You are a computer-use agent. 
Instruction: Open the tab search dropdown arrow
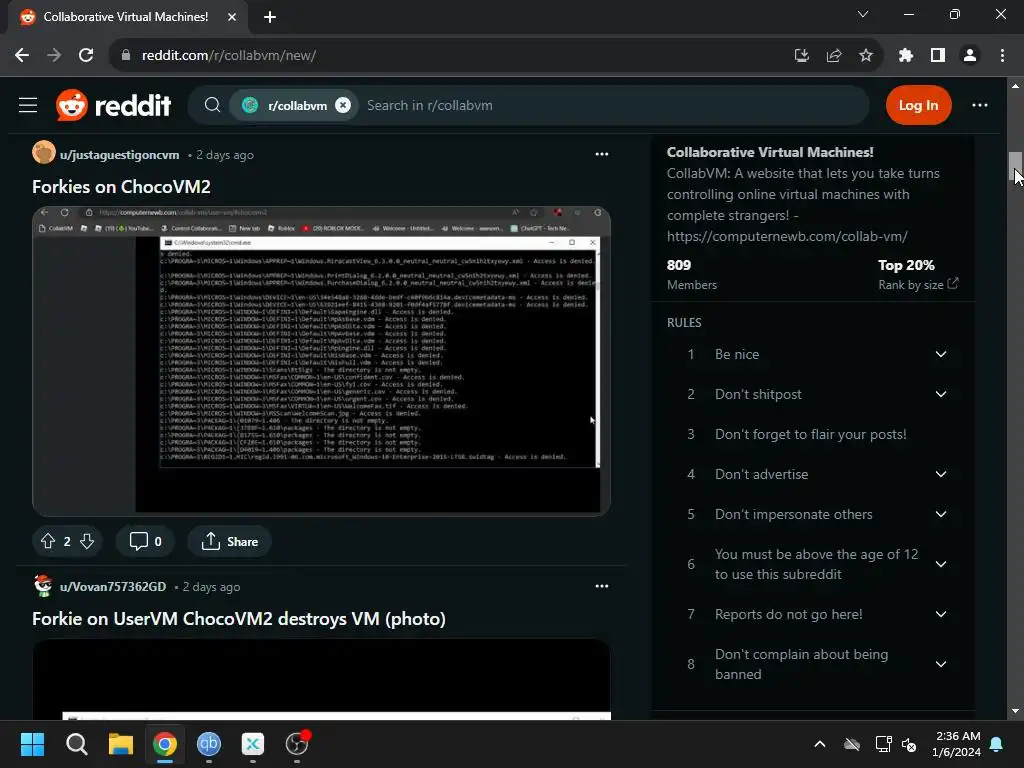pos(863,14)
